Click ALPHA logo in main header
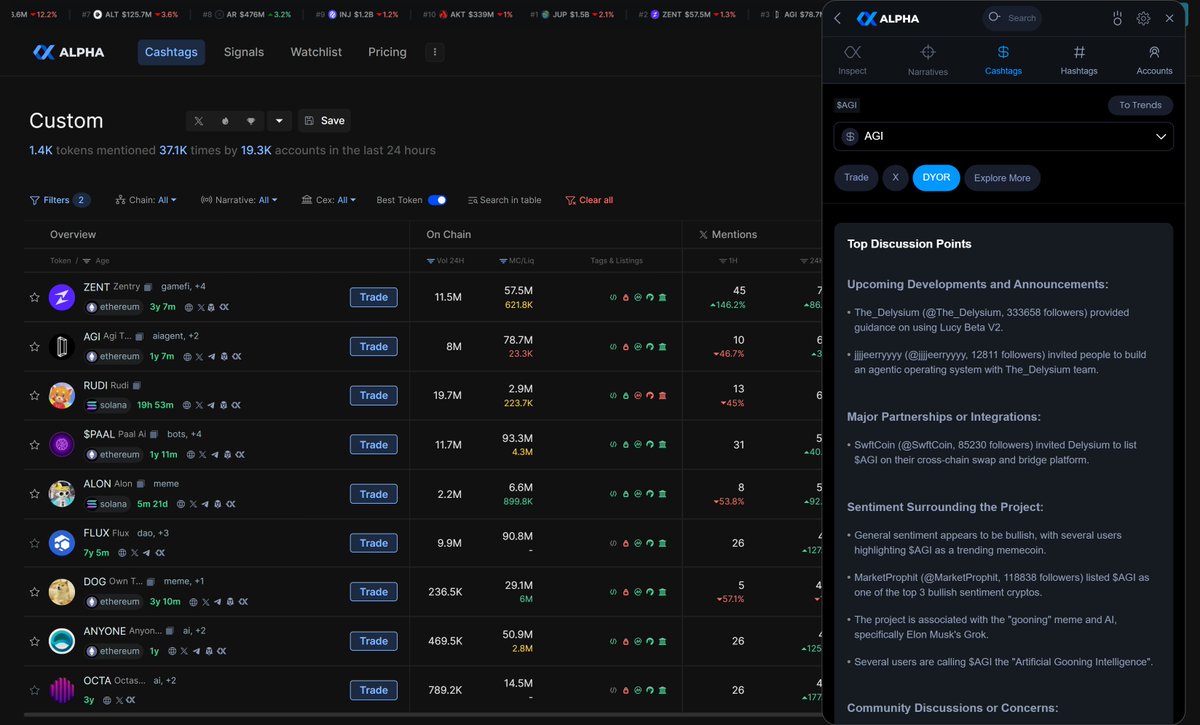Image resolution: width=1200 pixels, height=725 pixels. [68, 52]
